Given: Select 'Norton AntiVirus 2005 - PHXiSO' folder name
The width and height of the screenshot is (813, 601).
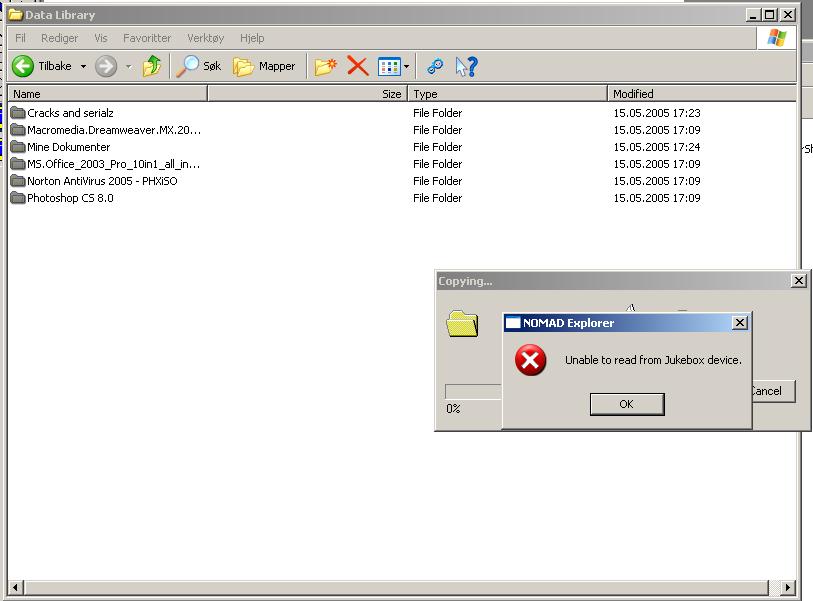Looking at the screenshot, I should click(102, 181).
